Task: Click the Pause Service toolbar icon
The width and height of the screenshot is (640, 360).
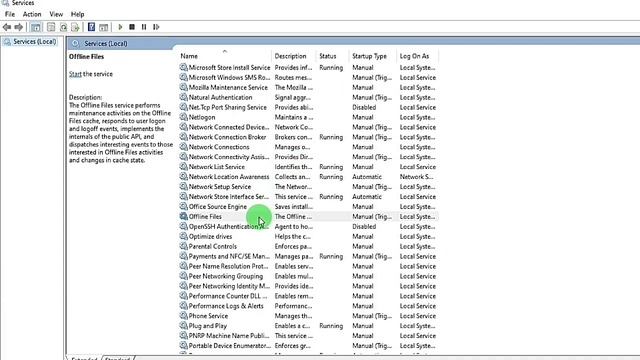Action: tap(144, 27)
